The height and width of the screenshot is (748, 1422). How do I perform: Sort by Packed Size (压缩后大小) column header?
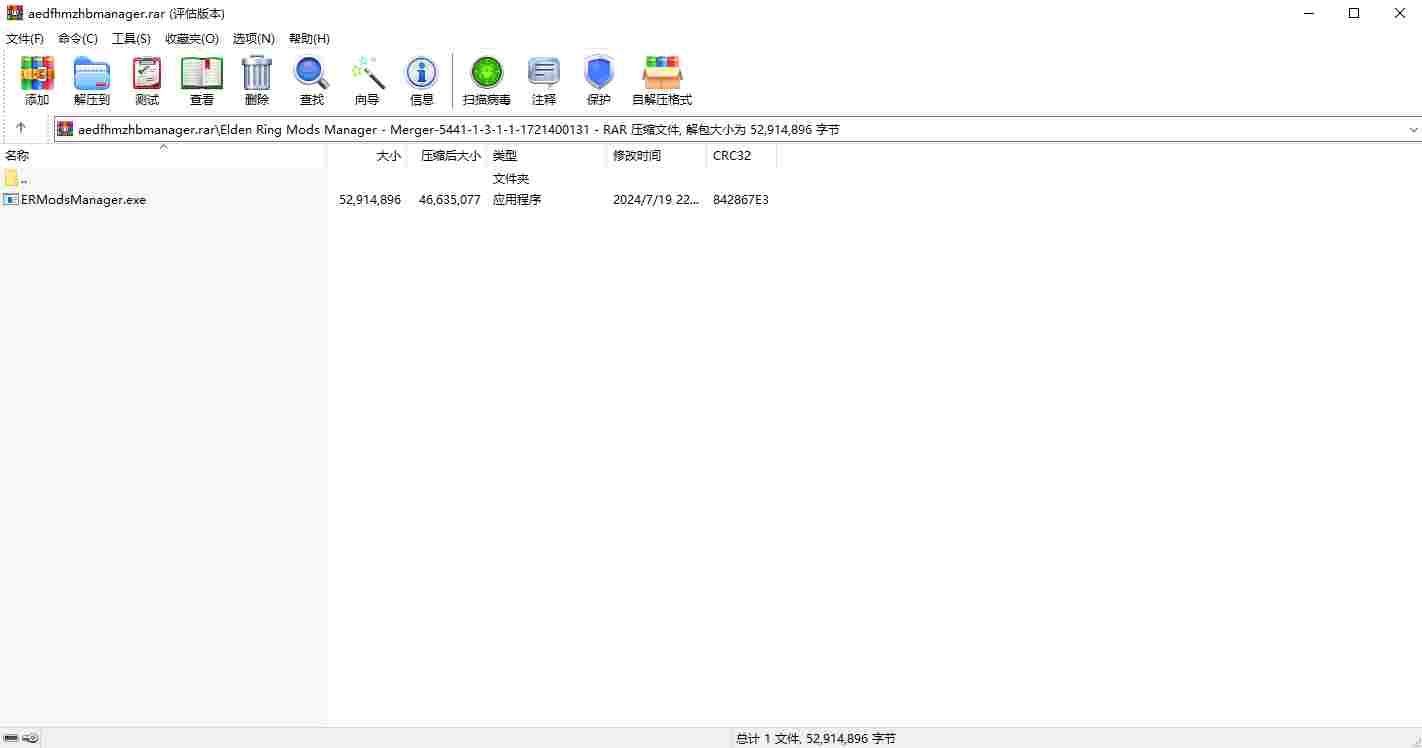[446, 155]
